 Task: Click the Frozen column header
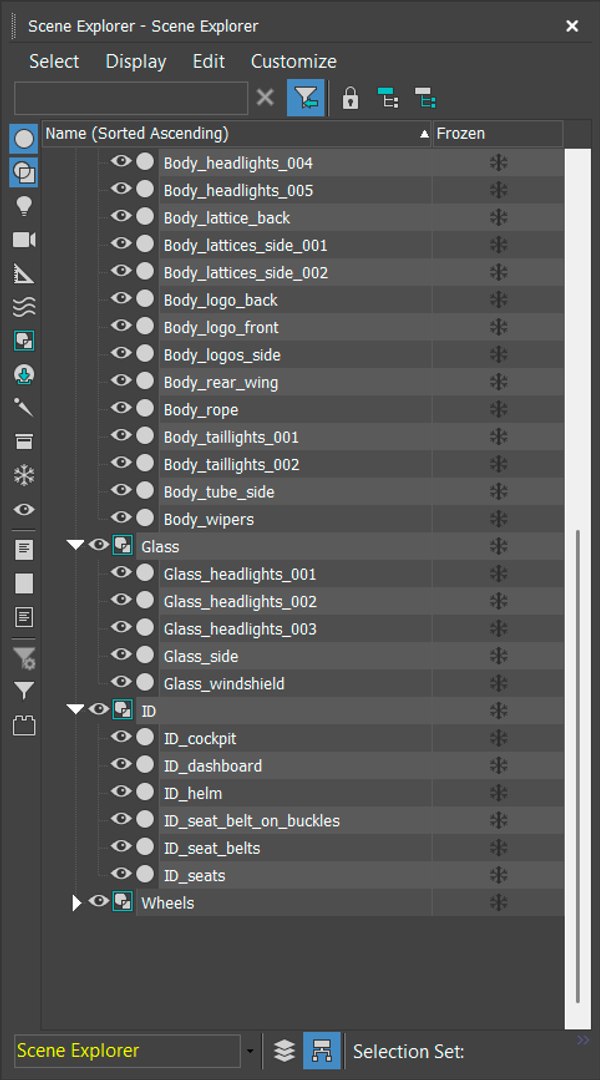tap(498, 134)
